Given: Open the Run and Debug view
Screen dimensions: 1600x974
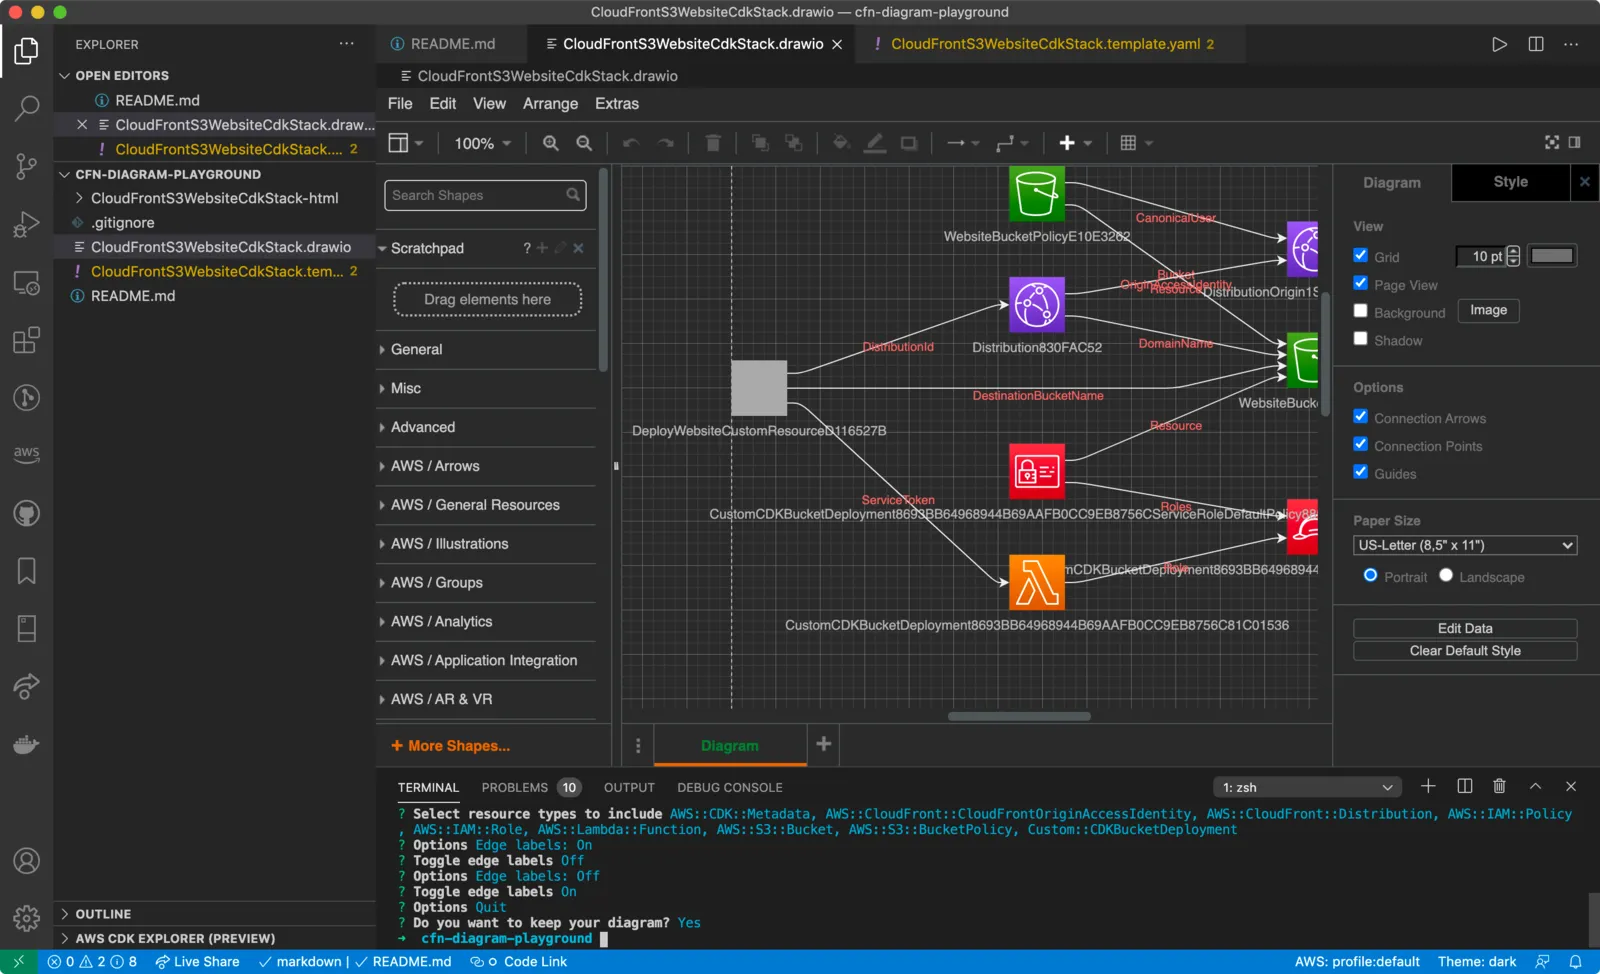Looking at the screenshot, I should [27, 224].
